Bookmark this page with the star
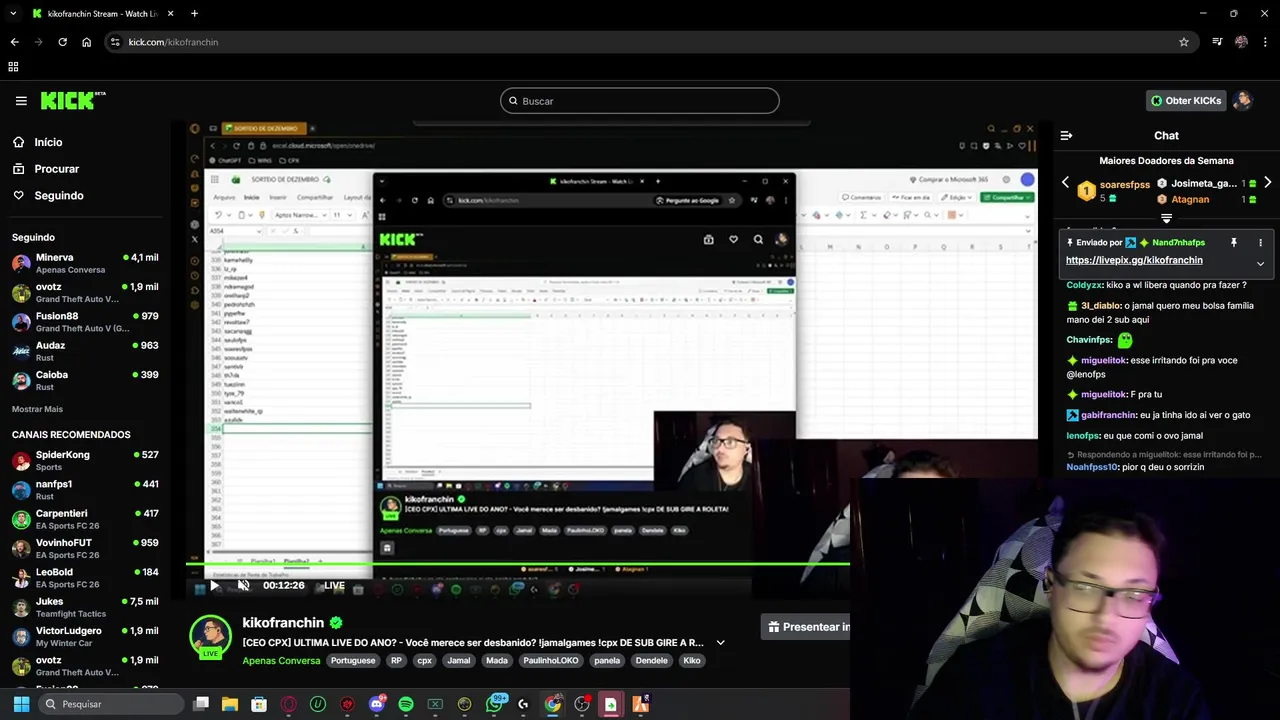This screenshot has width=1280, height=720. point(1184,42)
